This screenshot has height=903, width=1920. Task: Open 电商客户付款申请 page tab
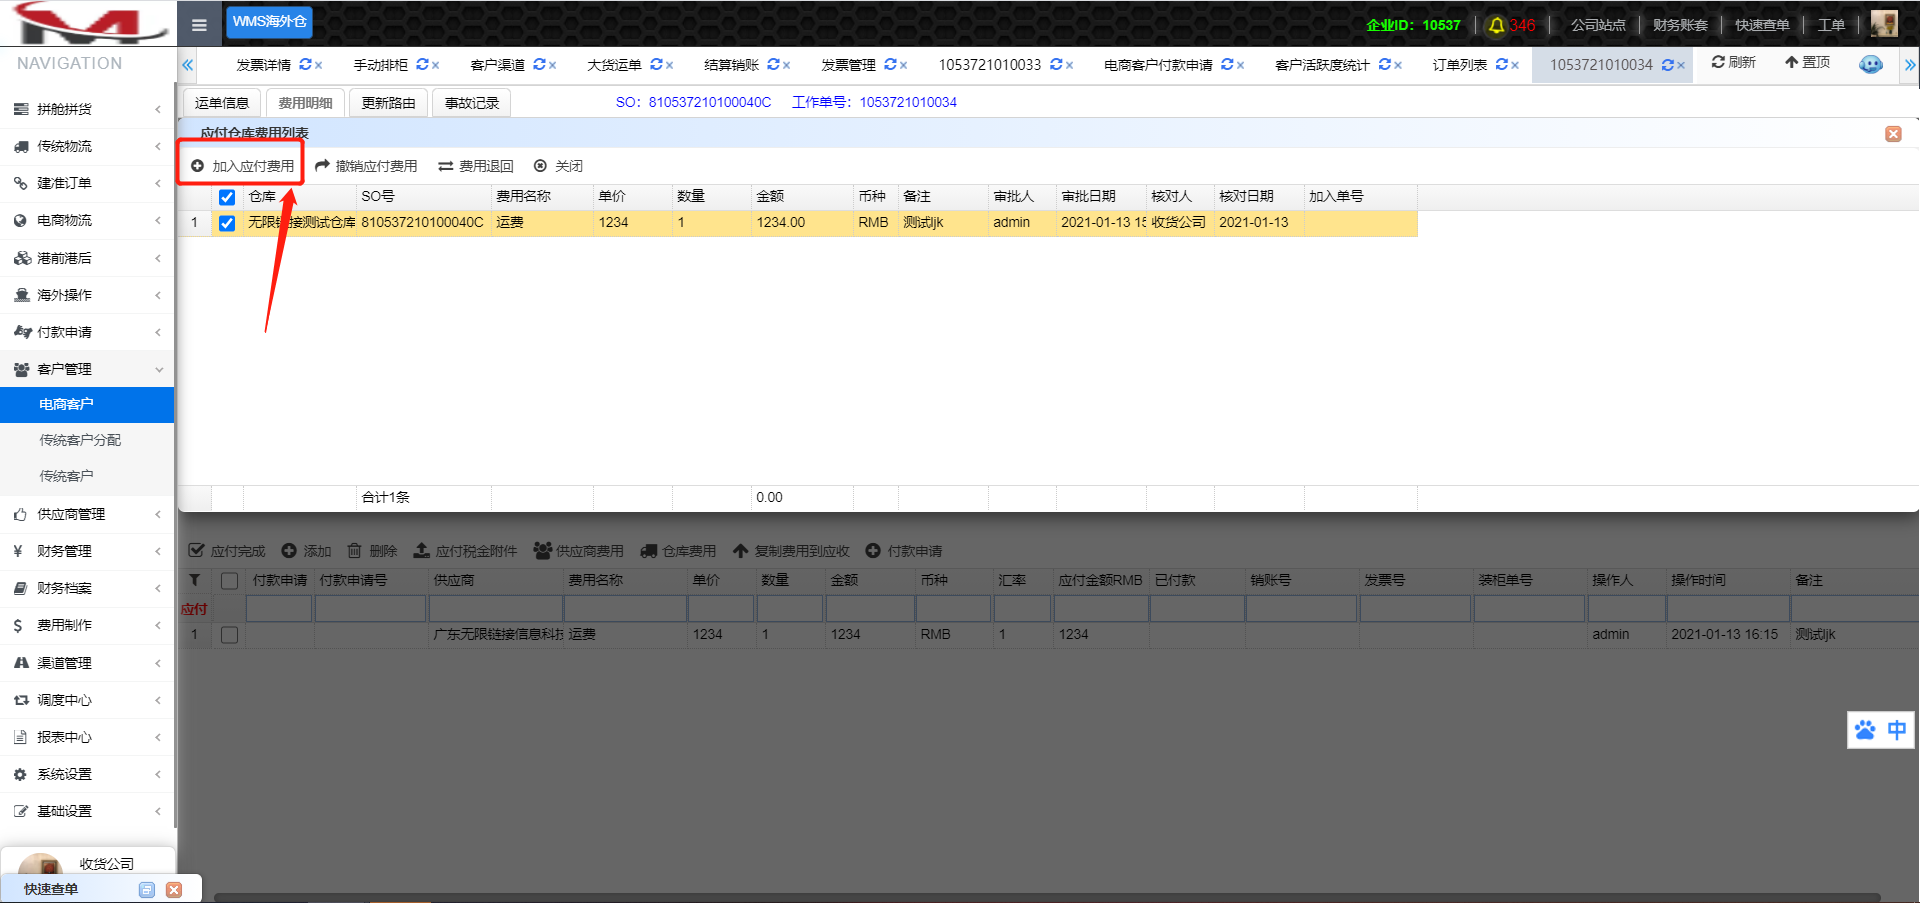[x=1158, y=65]
